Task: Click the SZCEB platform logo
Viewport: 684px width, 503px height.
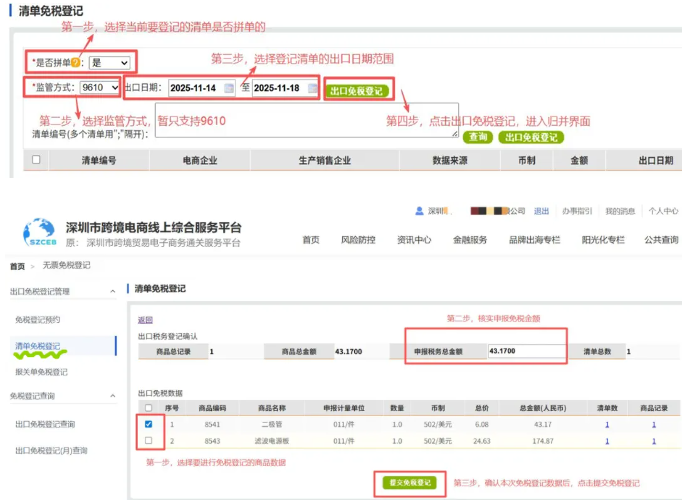Action: pyautogui.click(x=39, y=232)
